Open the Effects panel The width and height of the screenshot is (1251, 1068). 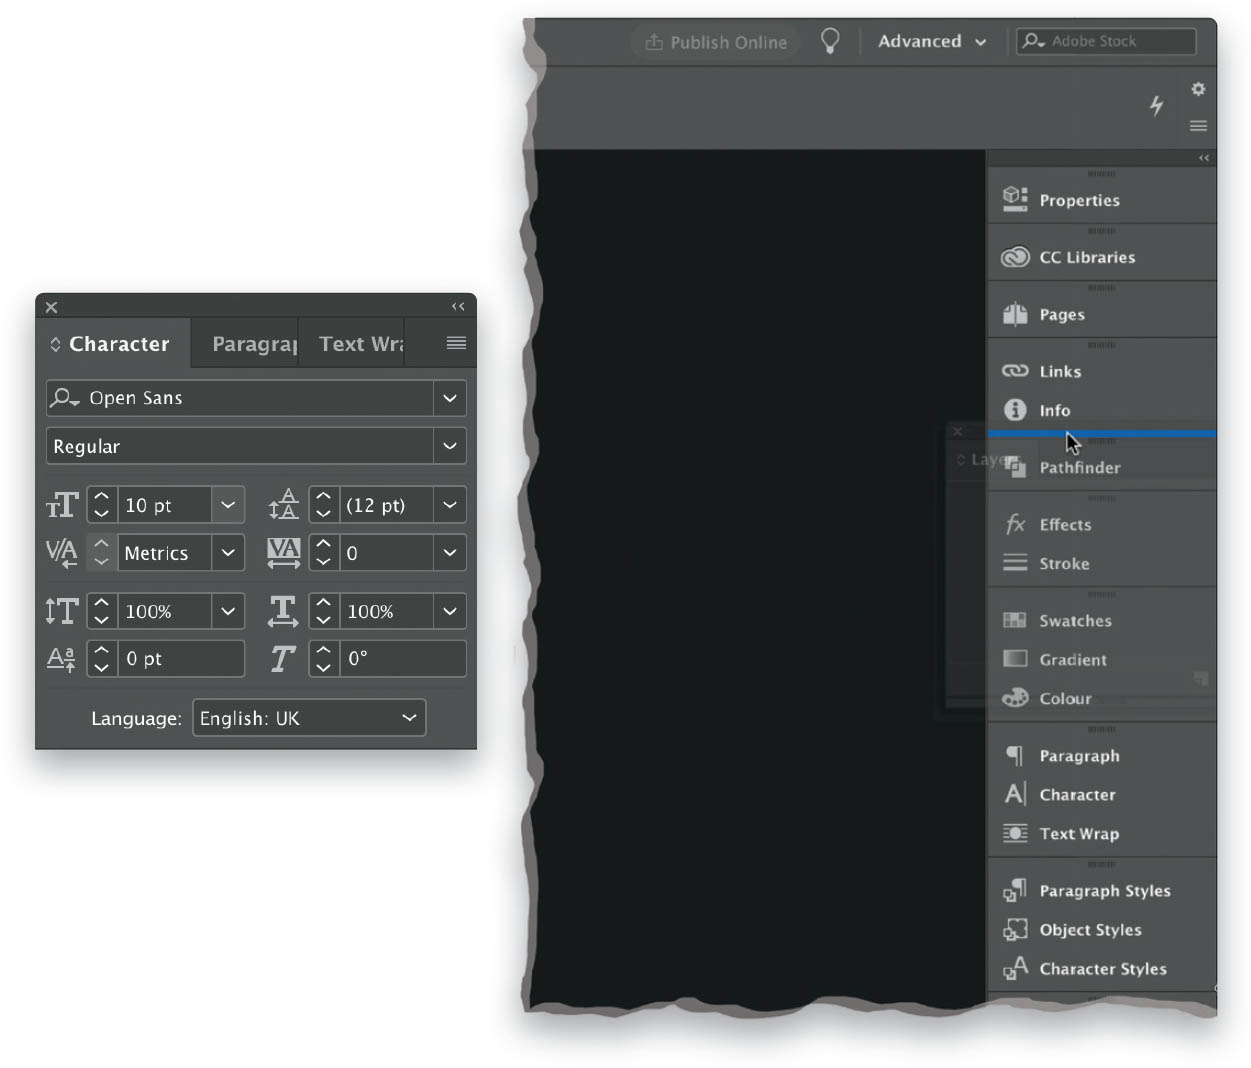(x=1066, y=524)
